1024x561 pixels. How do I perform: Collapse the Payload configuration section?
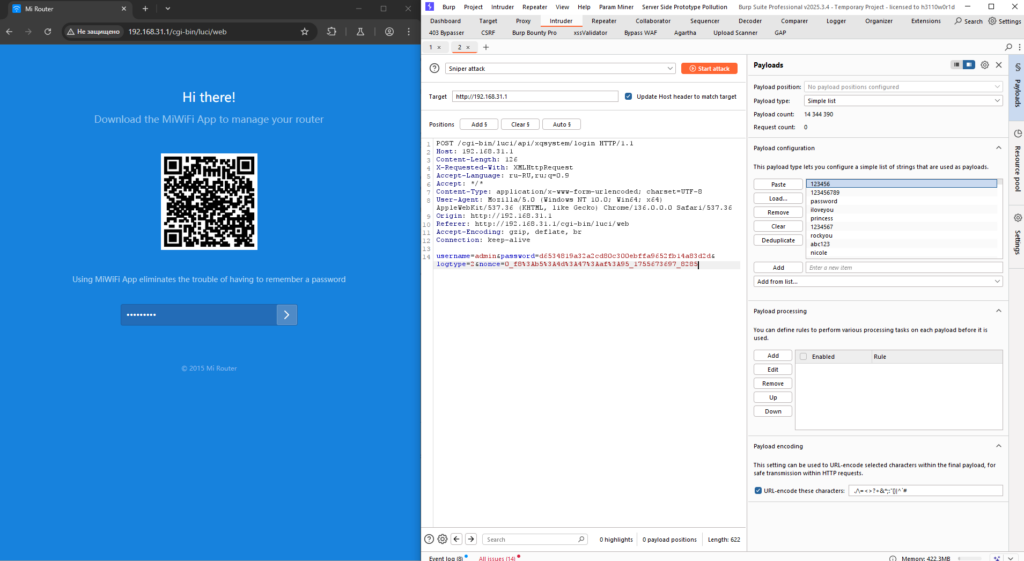[999, 148]
